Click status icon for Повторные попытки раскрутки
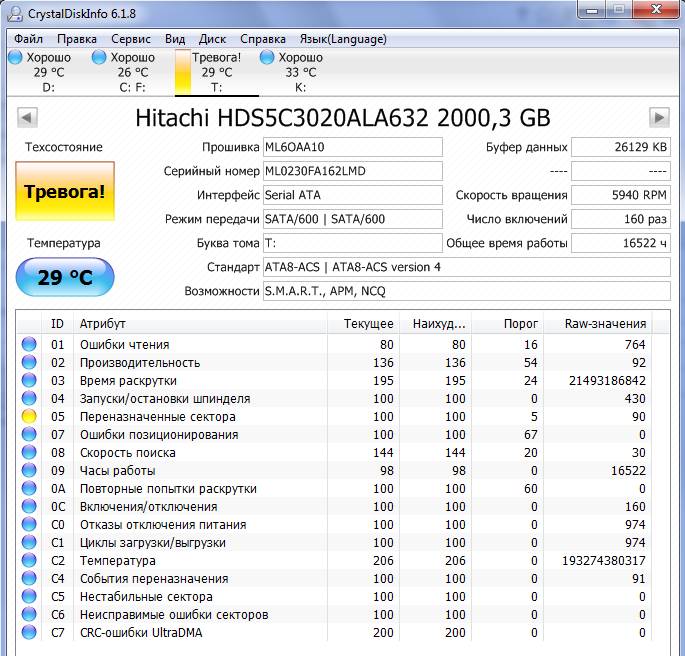Screen dimensions: 685x656 (x=29, y=488)
